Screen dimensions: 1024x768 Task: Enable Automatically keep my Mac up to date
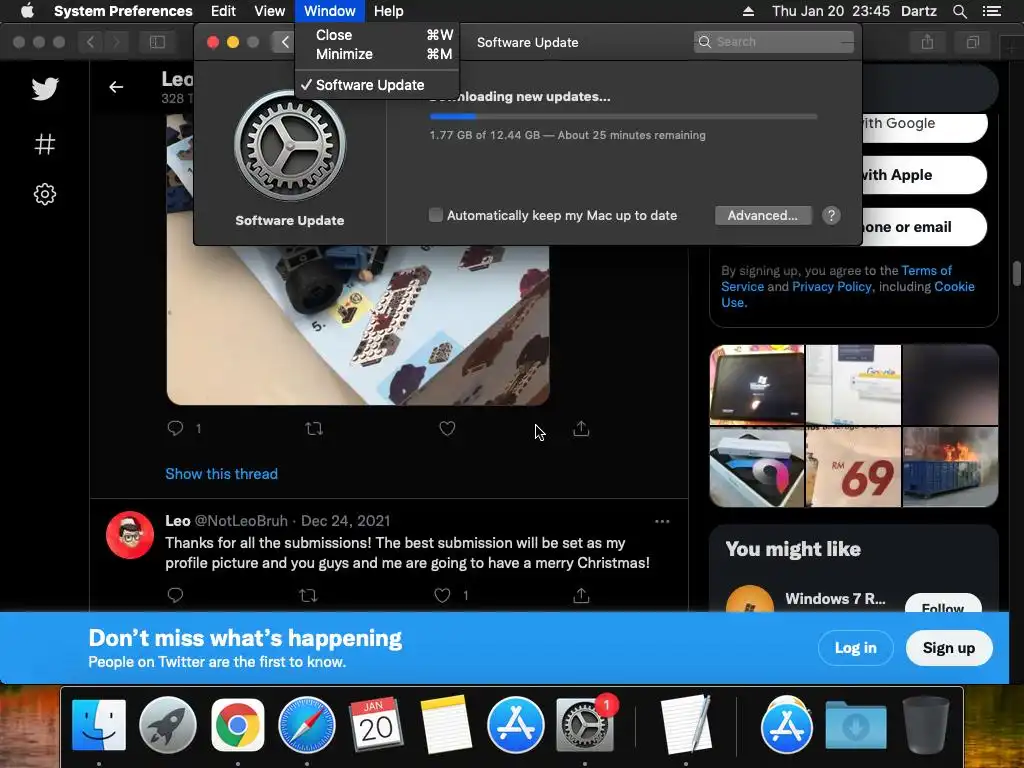point(436,215)
